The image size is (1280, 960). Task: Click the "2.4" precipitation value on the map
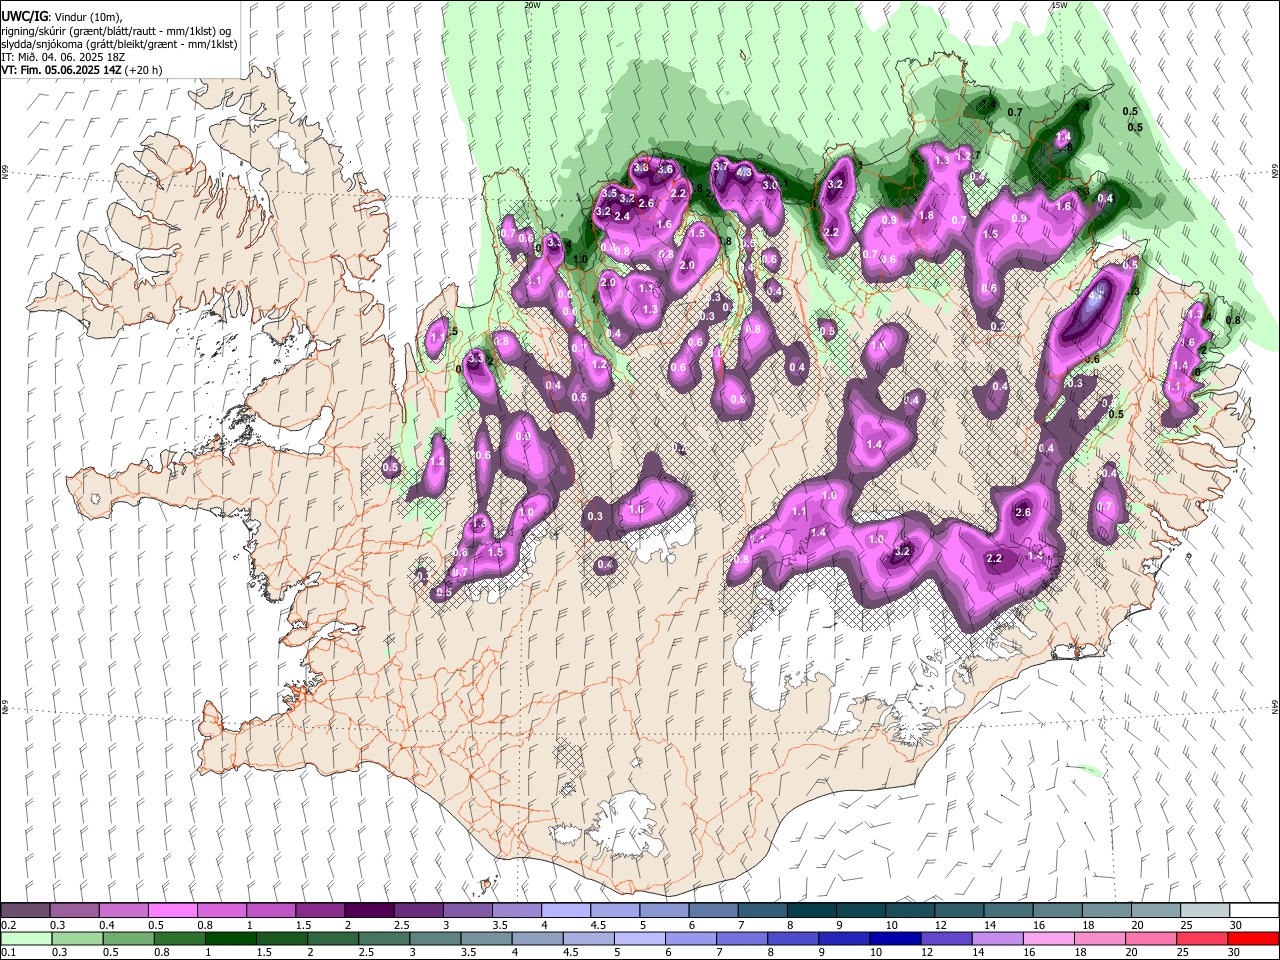622,216
